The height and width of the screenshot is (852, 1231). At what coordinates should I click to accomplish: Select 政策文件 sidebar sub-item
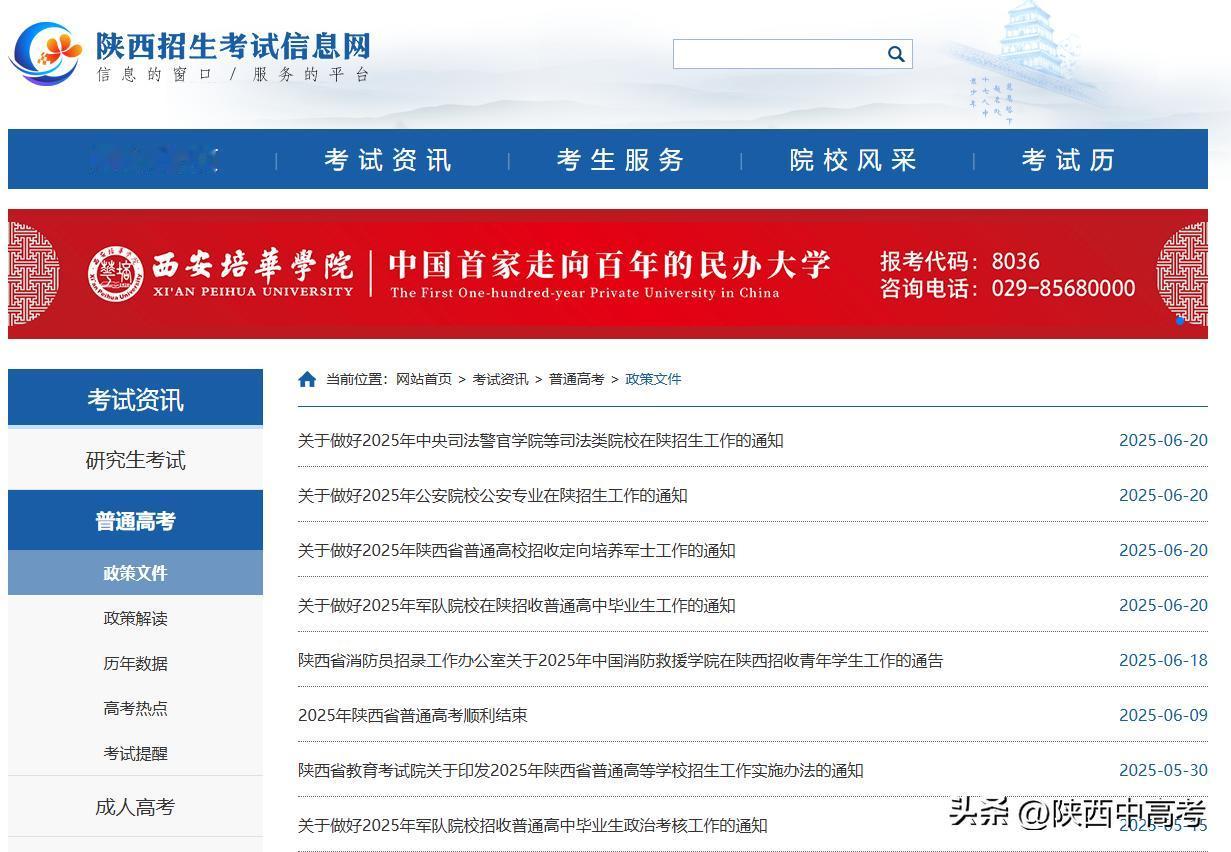135,573
